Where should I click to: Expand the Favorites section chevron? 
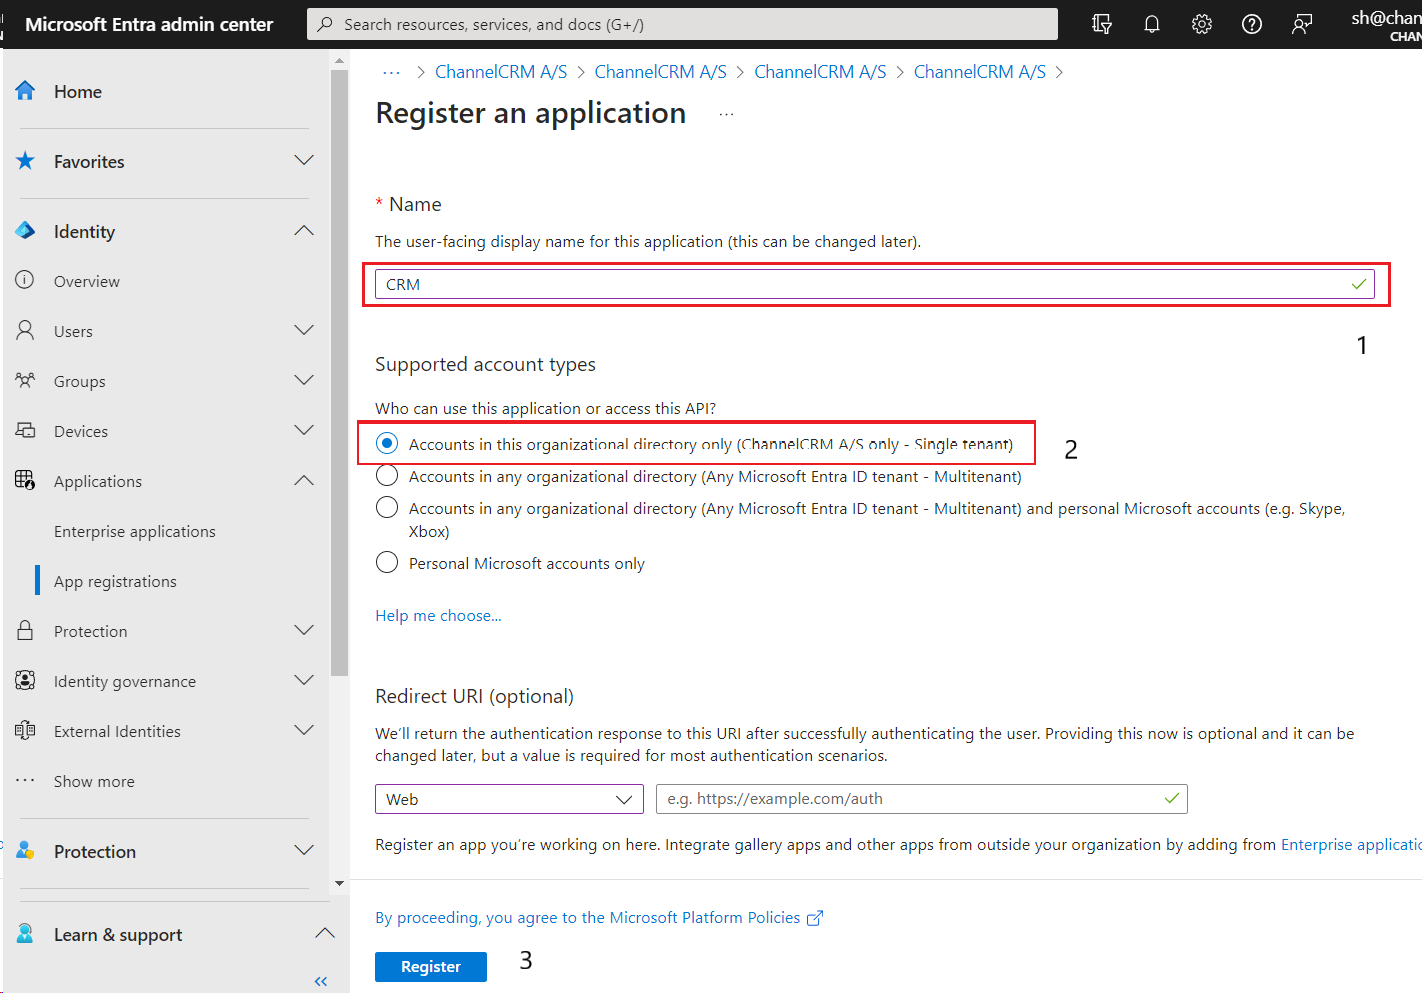pos(304,160)
